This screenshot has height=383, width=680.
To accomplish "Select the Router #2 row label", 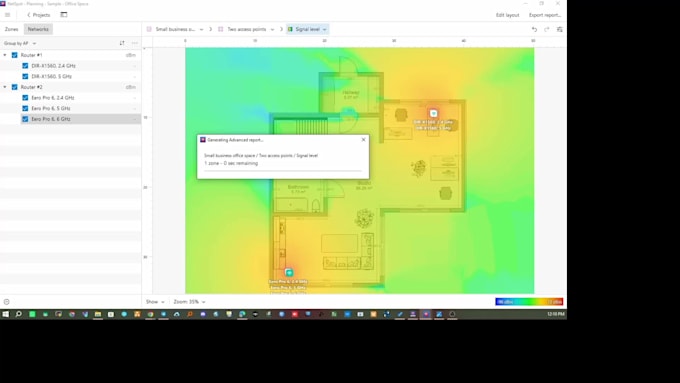I will [31, 87].
